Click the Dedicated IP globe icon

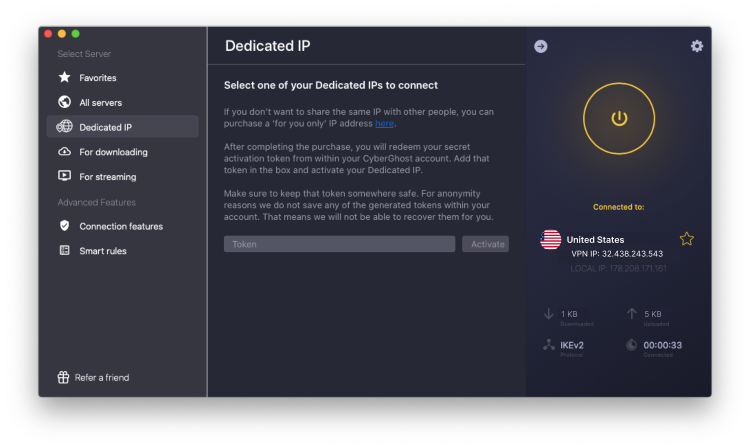[64, 127]
